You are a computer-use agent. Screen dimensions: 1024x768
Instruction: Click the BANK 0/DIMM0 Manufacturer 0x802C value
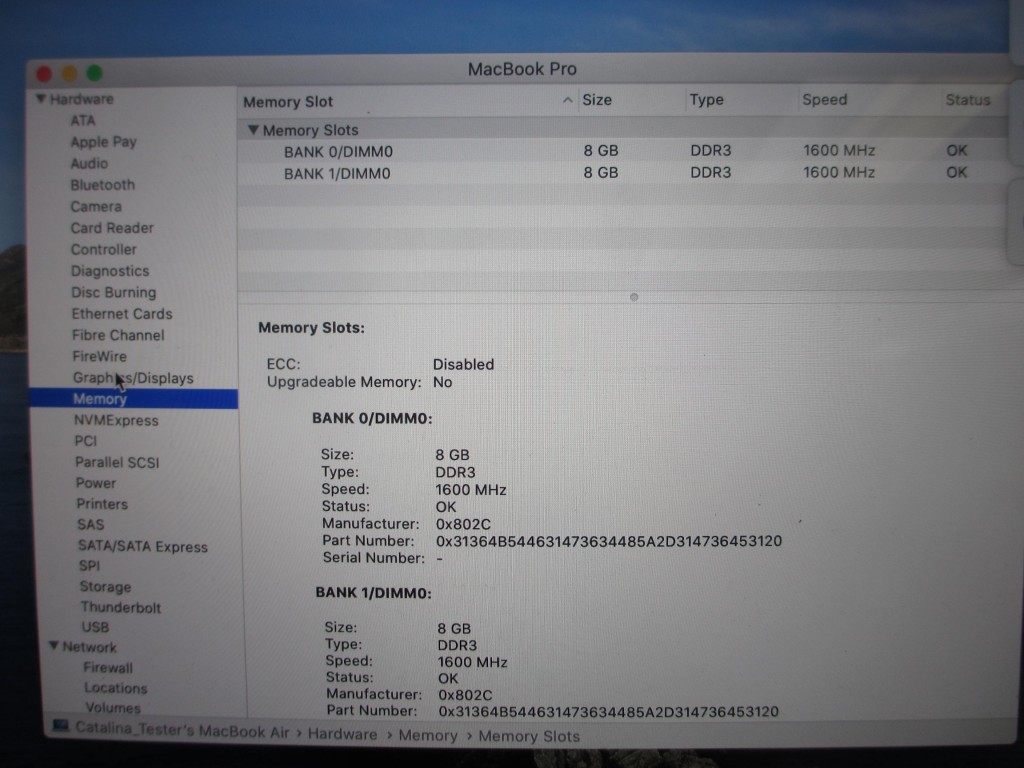click(x=463, y=524)
